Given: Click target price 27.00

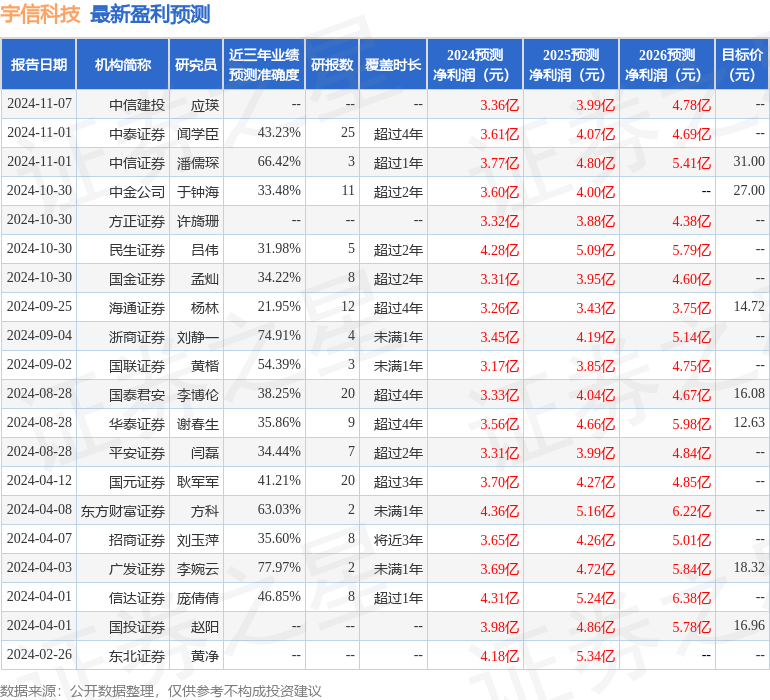Looking at the screenshot, I should (x=749, y=191).
